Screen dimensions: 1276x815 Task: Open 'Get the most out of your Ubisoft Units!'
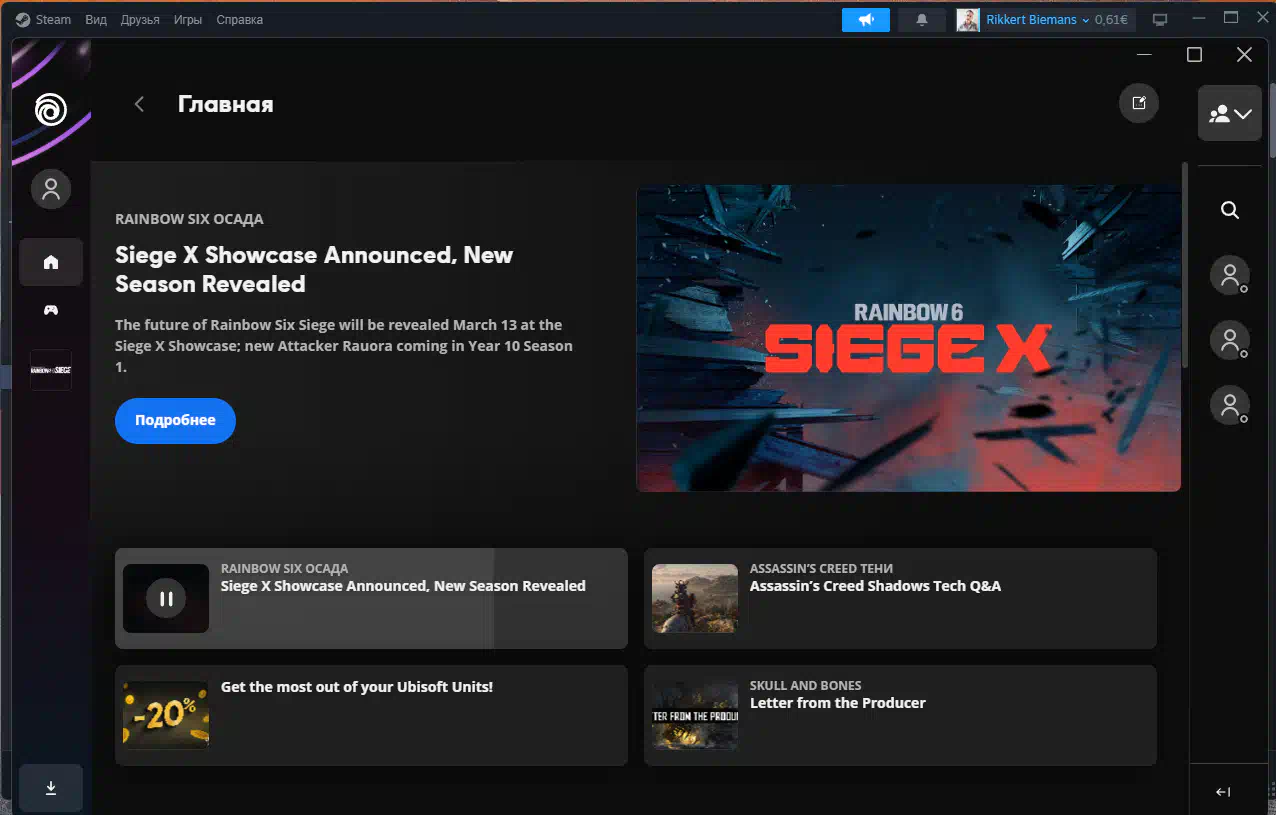(371, 715)
